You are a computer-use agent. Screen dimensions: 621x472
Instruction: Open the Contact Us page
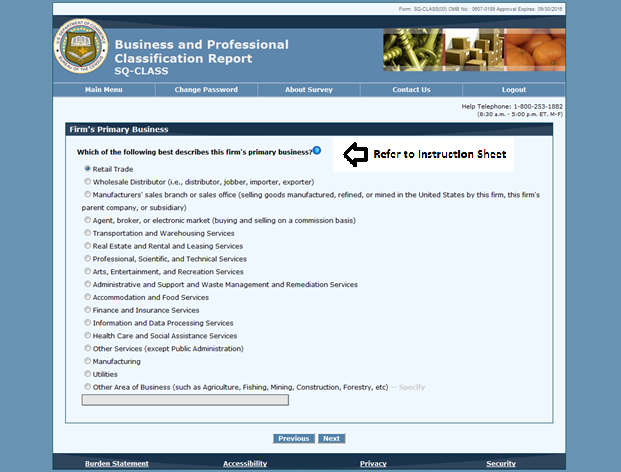tap(411, 90)
